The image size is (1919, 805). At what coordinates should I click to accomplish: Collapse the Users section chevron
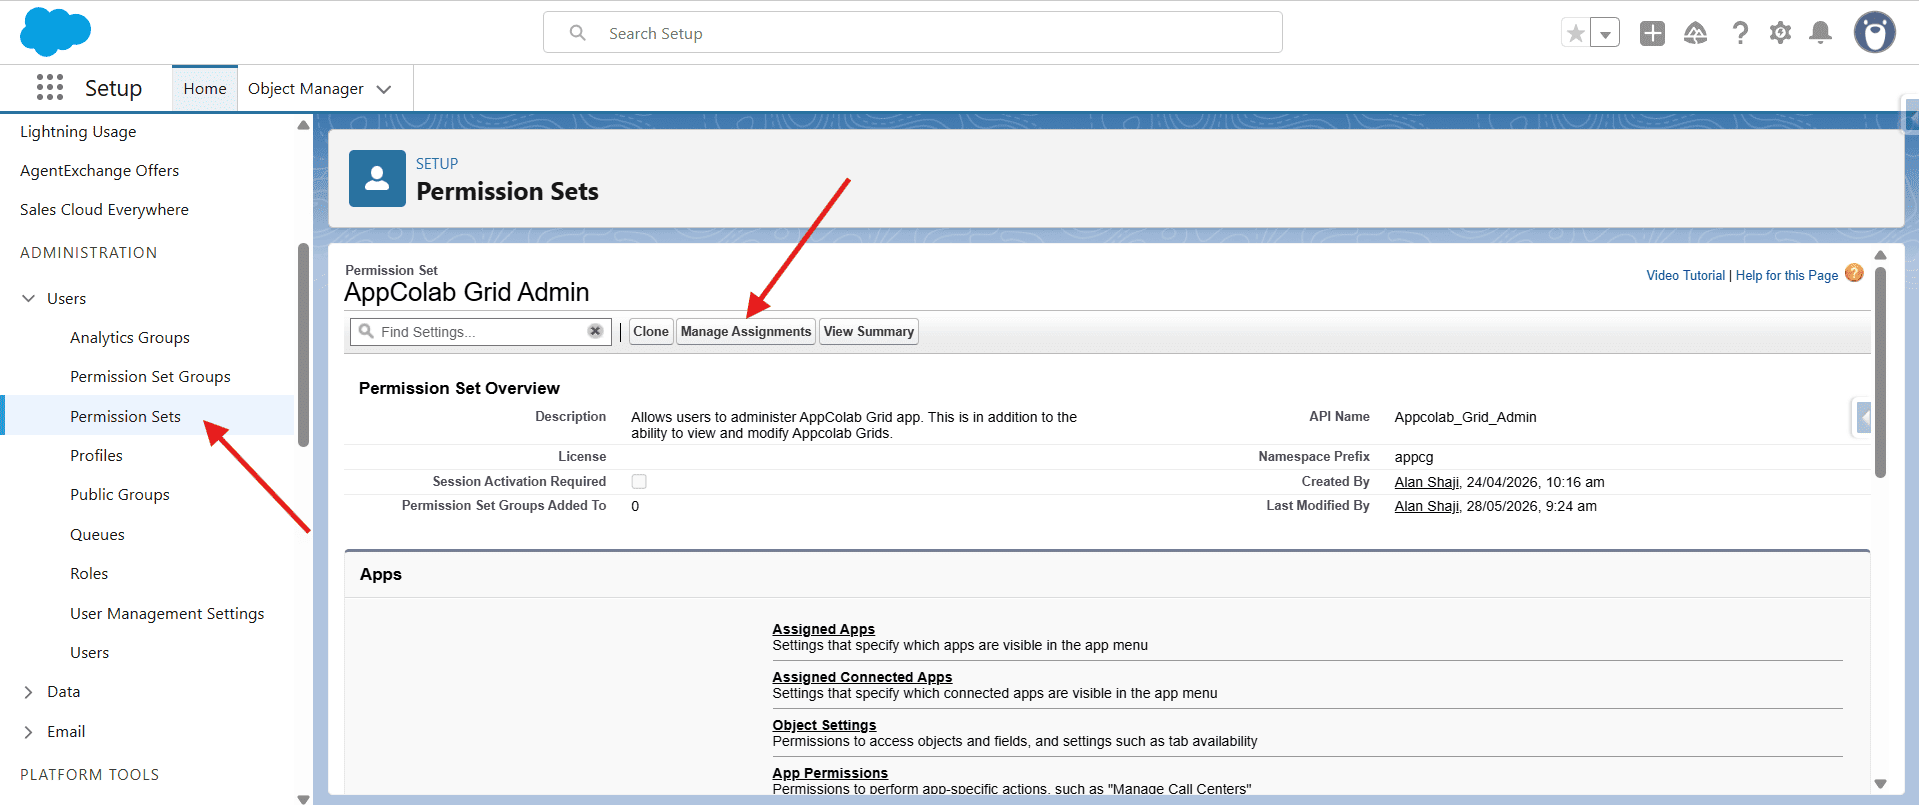tap(29, 299)
